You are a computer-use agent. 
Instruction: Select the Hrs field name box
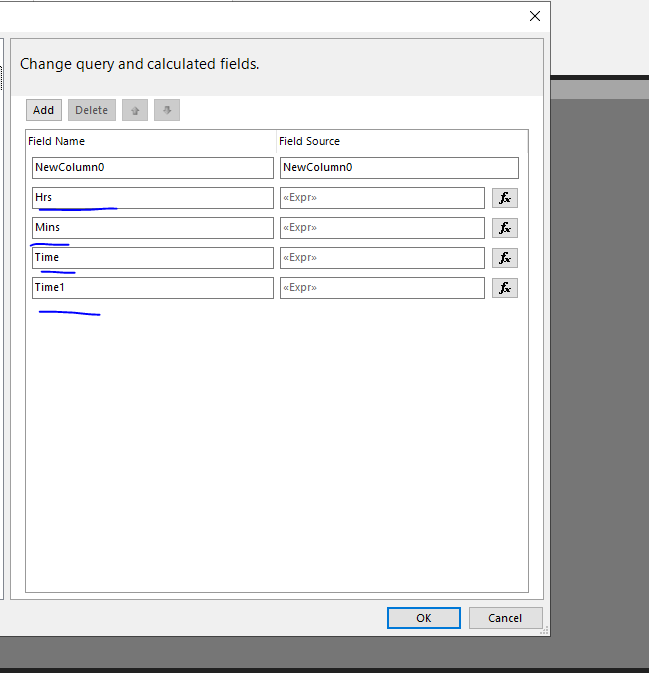pyautogui.click(x=153, y=198)
